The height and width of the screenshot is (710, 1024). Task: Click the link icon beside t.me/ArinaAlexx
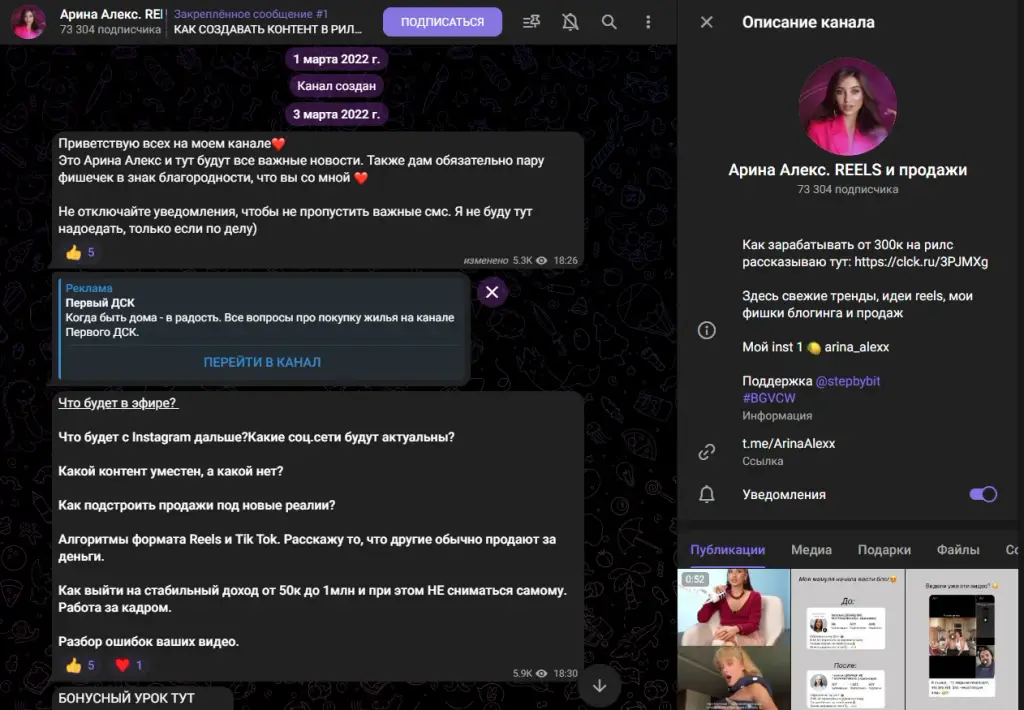707,451
